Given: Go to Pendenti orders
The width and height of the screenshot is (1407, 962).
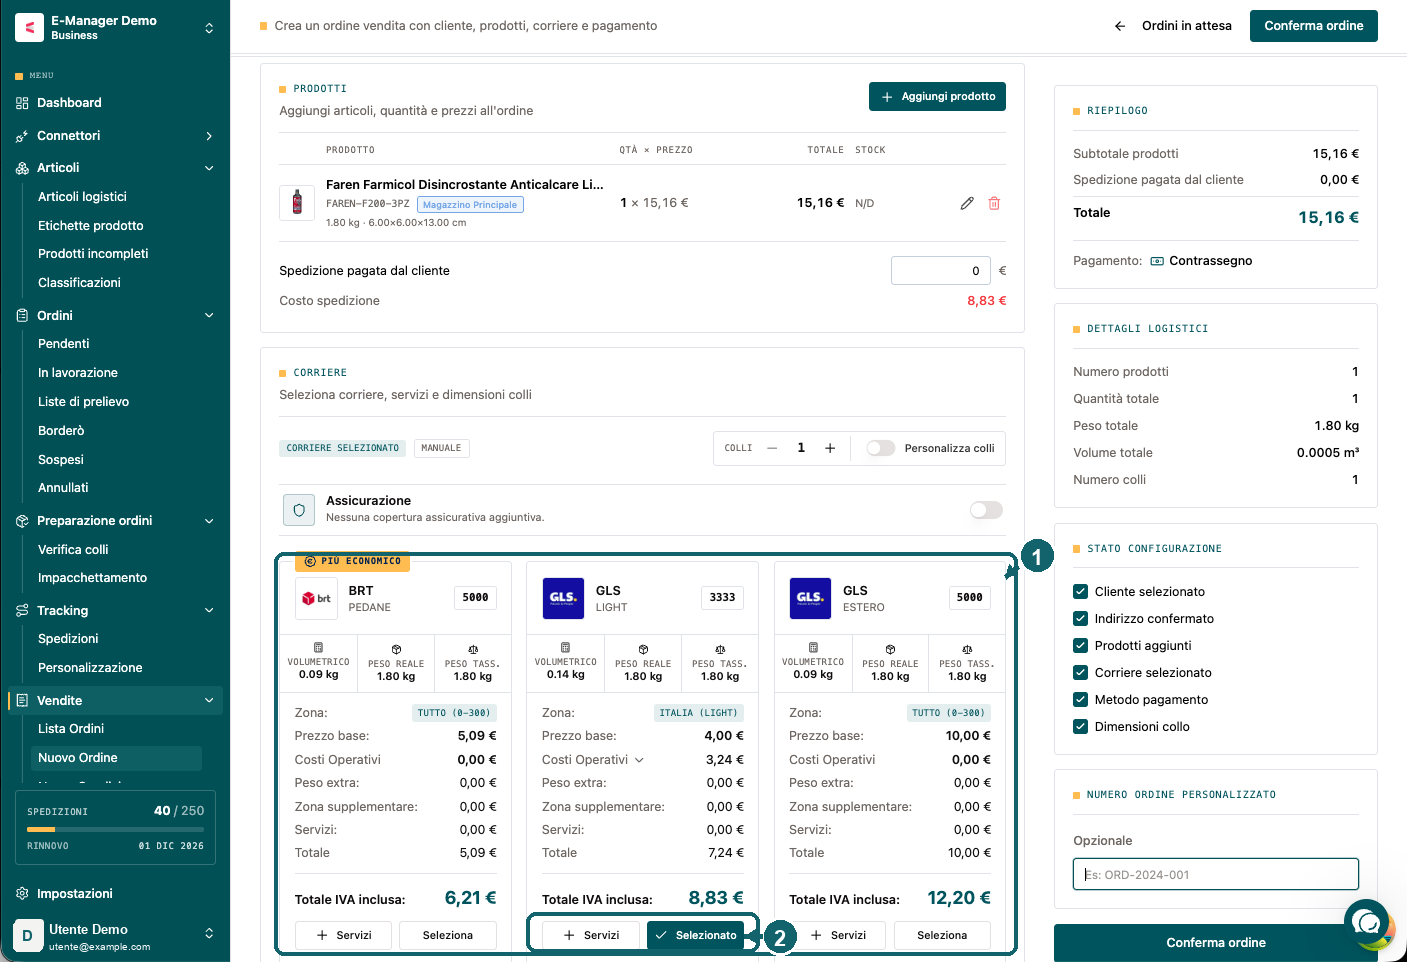Looking at the screenshot, I should [x=64, y=344].
